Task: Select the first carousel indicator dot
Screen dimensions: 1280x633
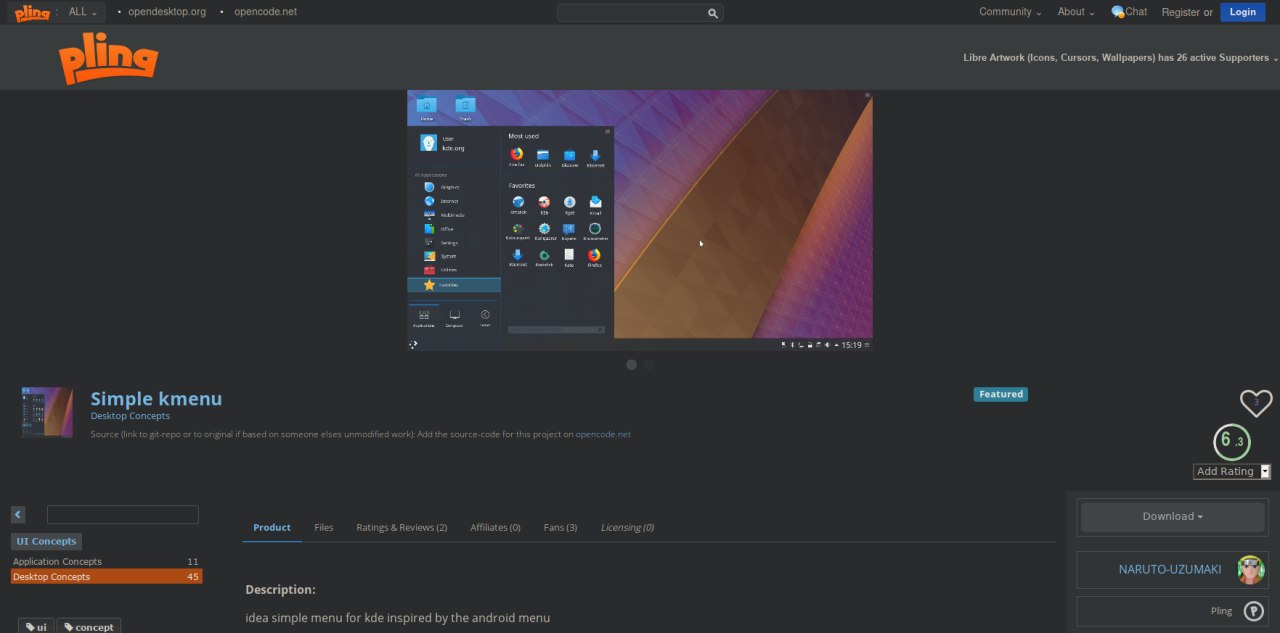Action: (x=631, y=365)
